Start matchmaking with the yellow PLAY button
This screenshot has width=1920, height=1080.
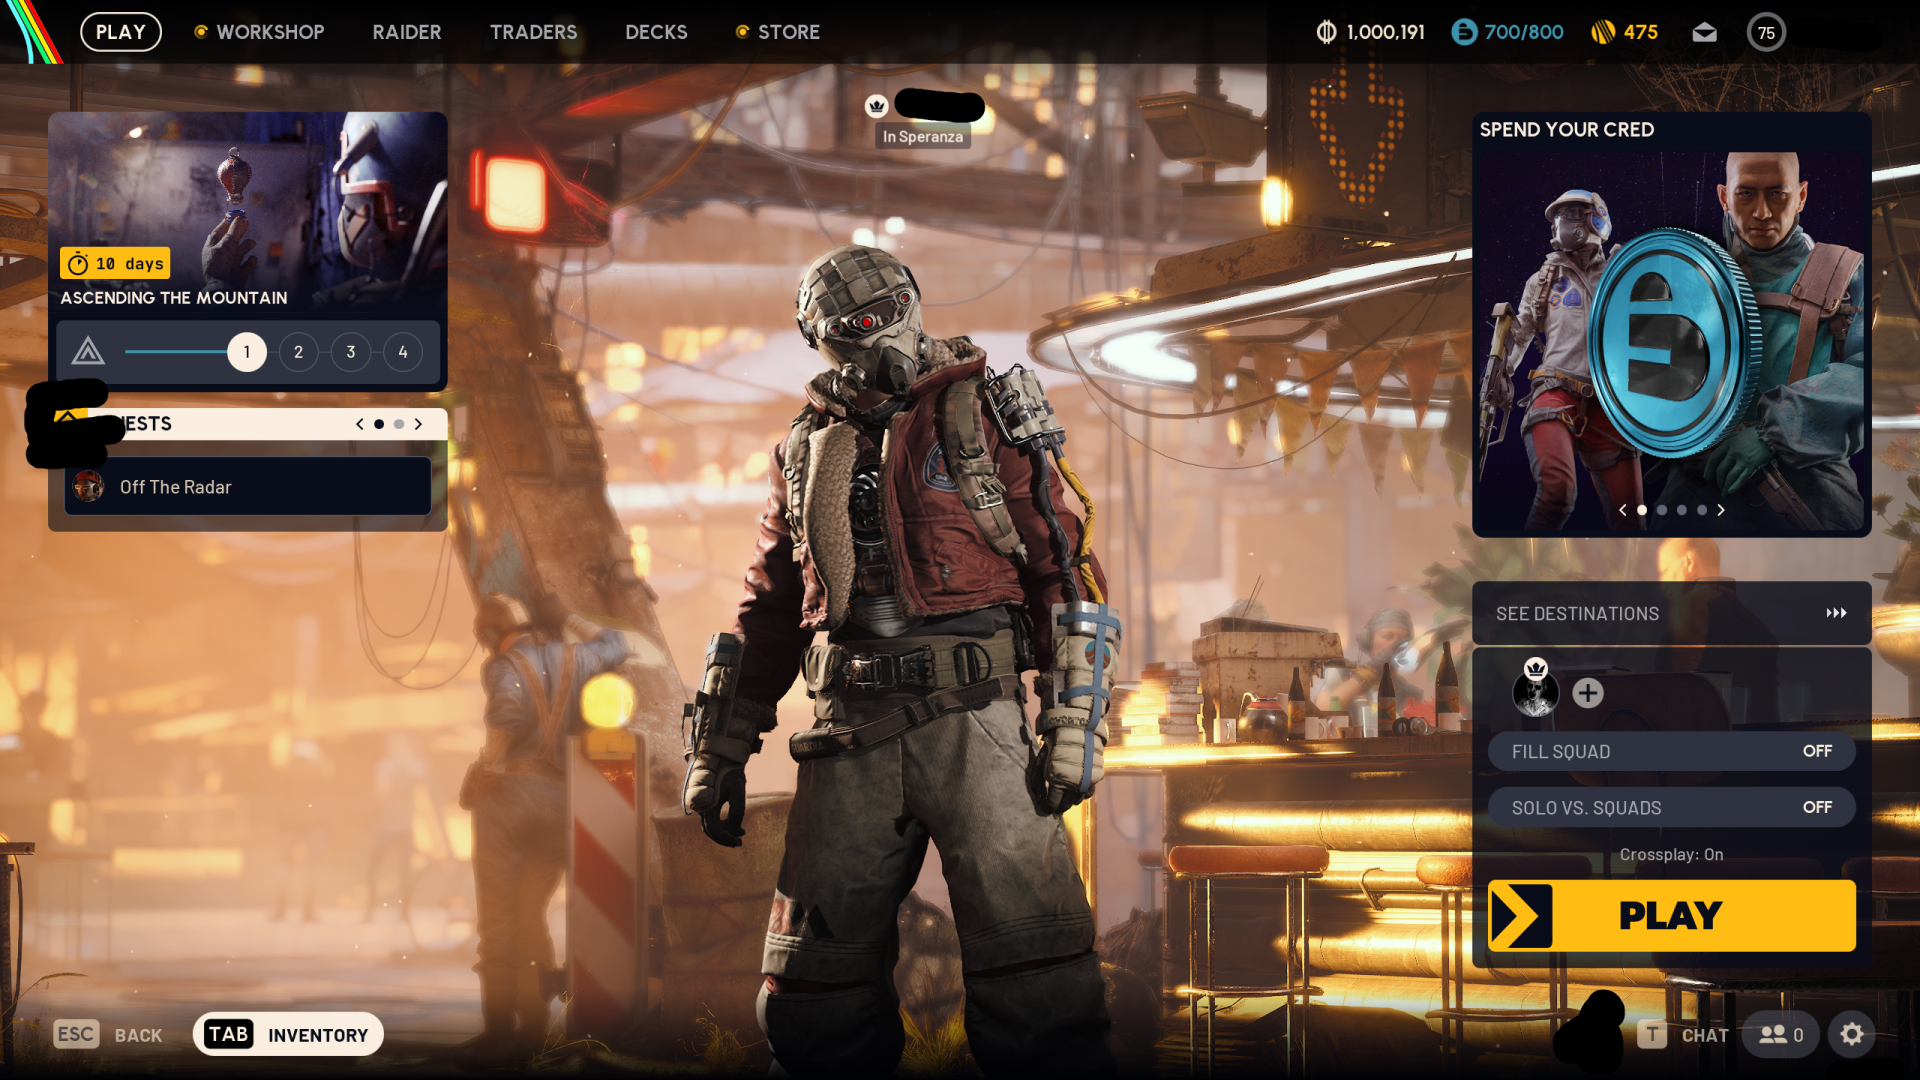[1671, 916]
